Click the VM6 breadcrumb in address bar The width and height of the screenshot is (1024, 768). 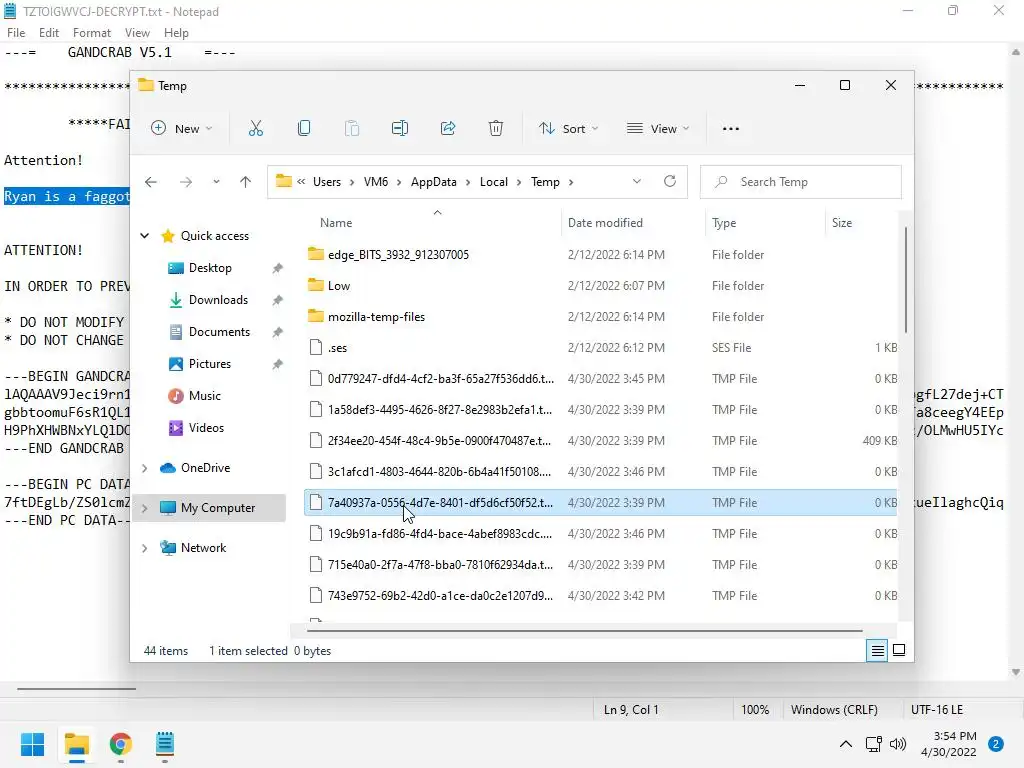click(376, 182)
